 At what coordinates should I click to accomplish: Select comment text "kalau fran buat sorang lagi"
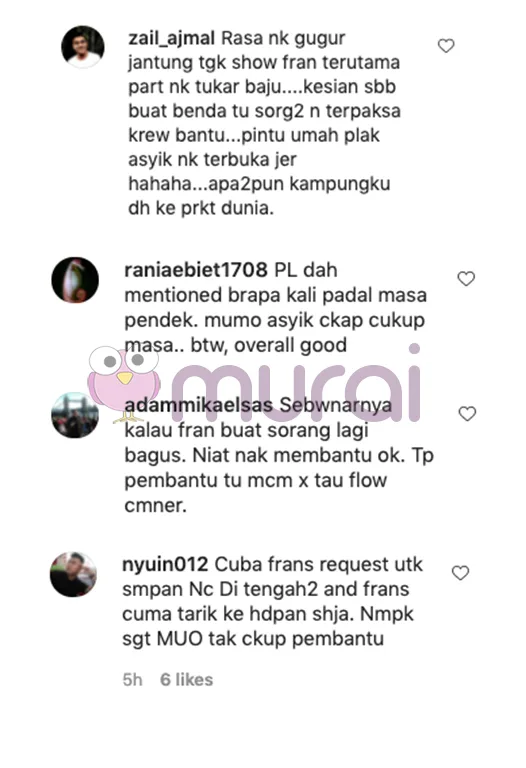tap(246, 431)
